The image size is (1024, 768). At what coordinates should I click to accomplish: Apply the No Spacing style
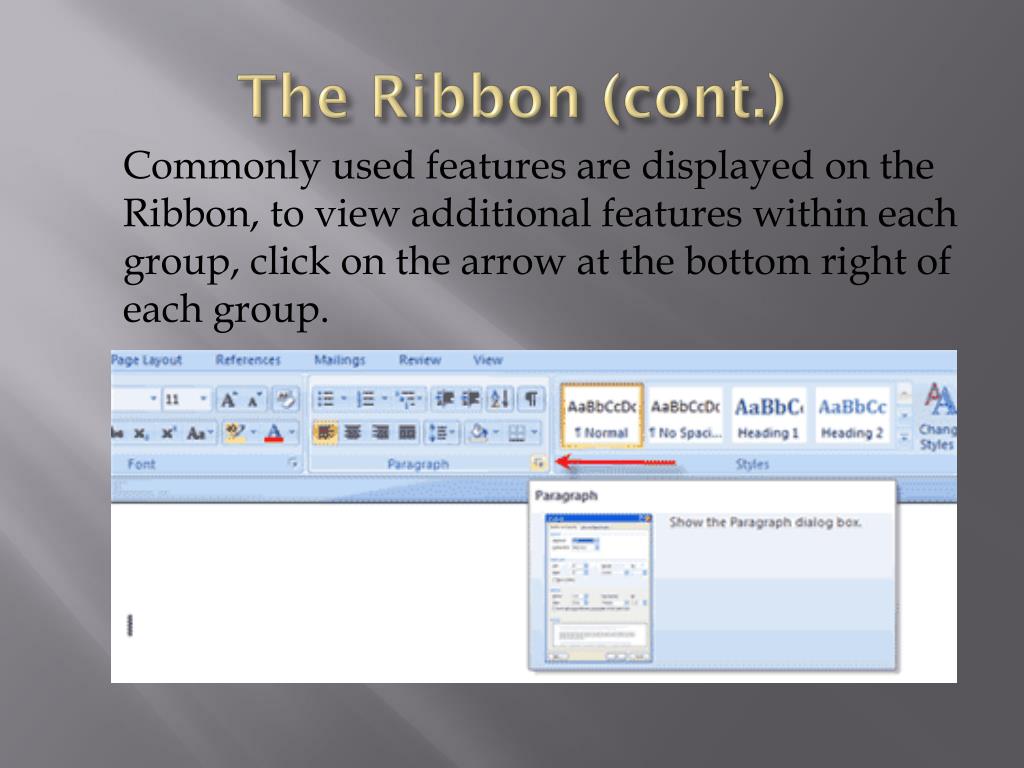point(685,417)
